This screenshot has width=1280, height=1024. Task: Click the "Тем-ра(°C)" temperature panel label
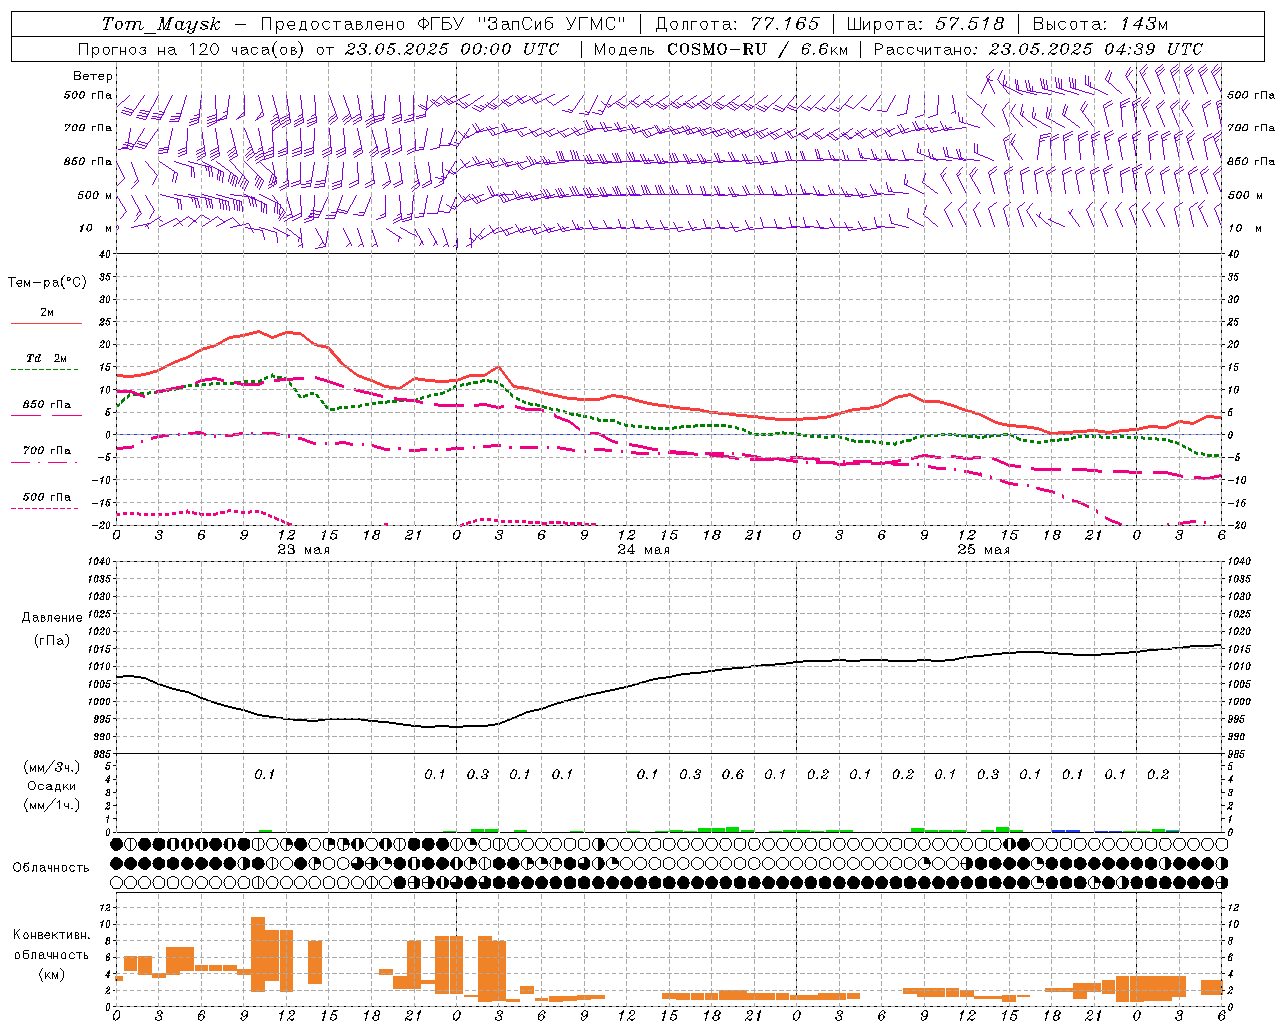(x=47, y=283)
